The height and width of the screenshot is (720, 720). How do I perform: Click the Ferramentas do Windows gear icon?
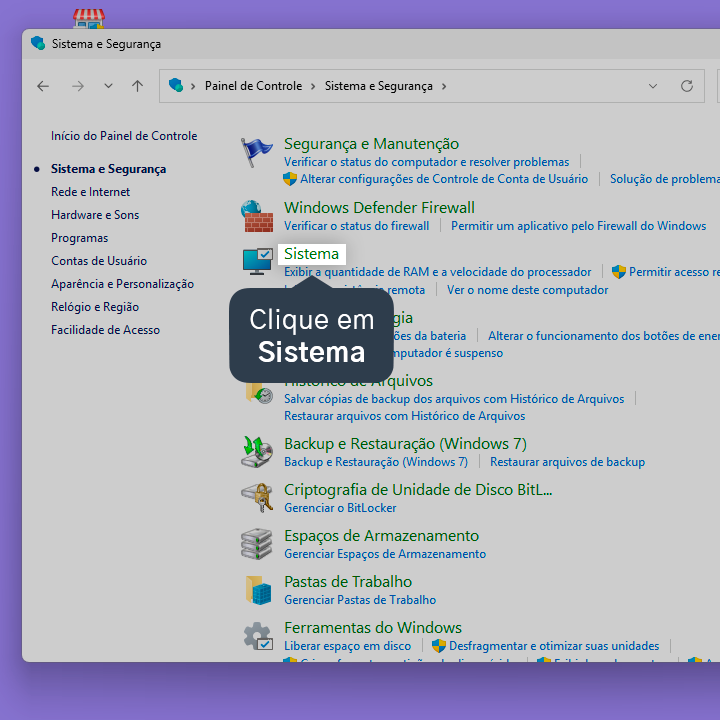click(258, 636)
